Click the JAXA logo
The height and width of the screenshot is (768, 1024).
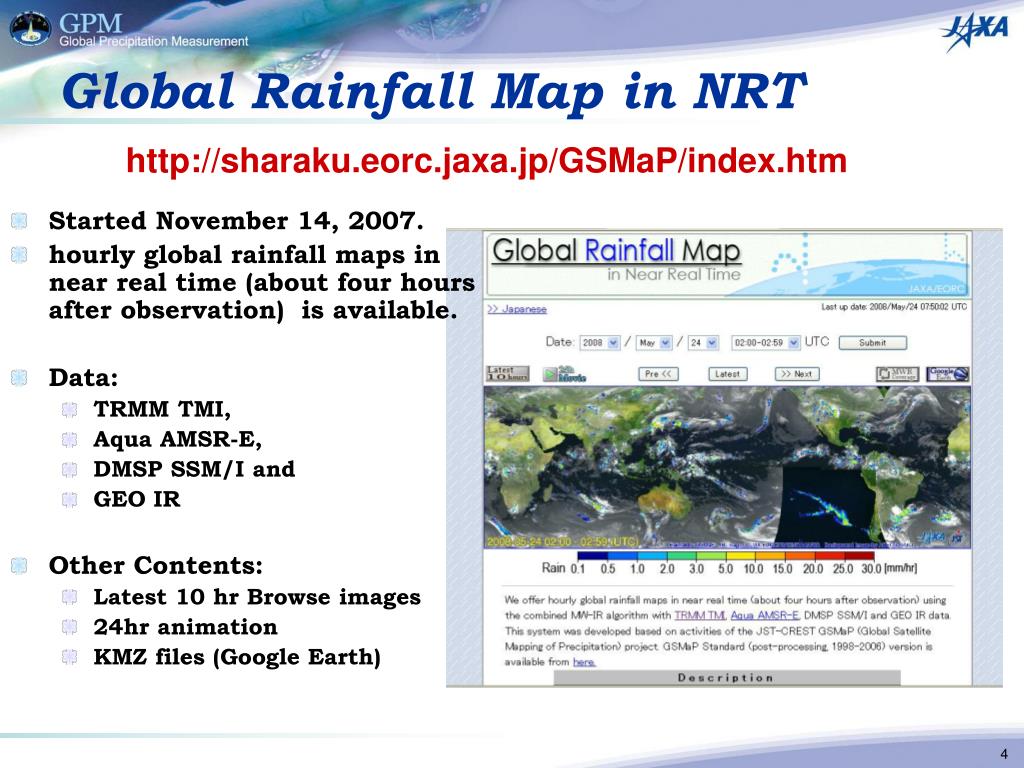tap(975, 30)
